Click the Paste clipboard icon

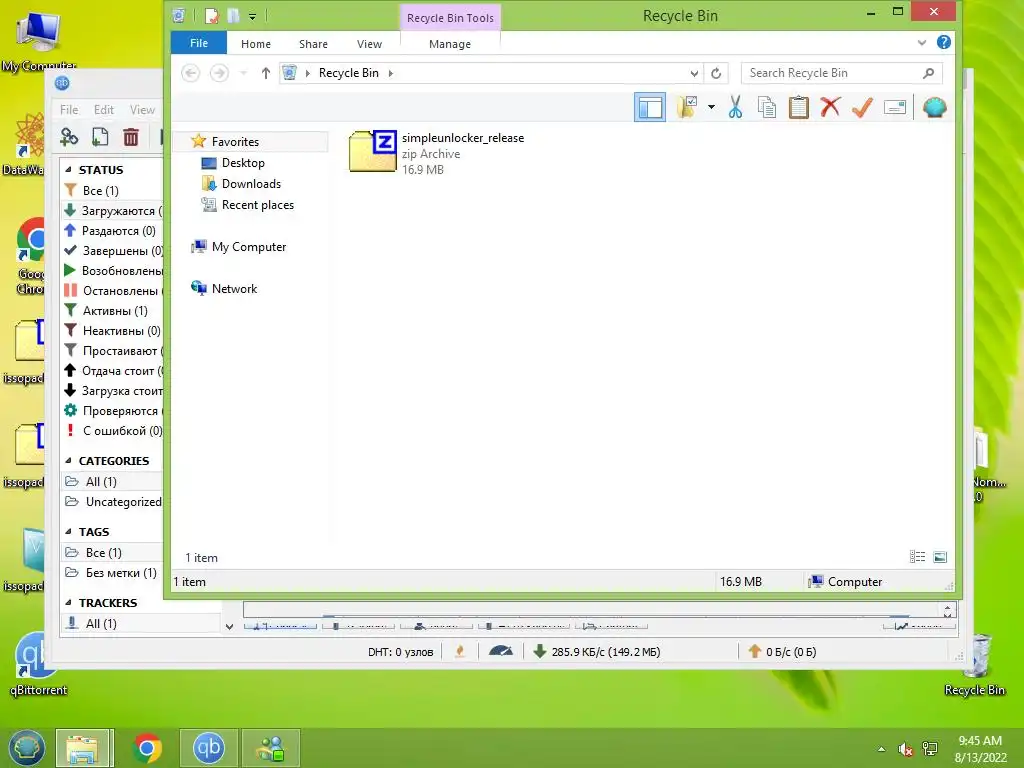(x=798, y=107)
